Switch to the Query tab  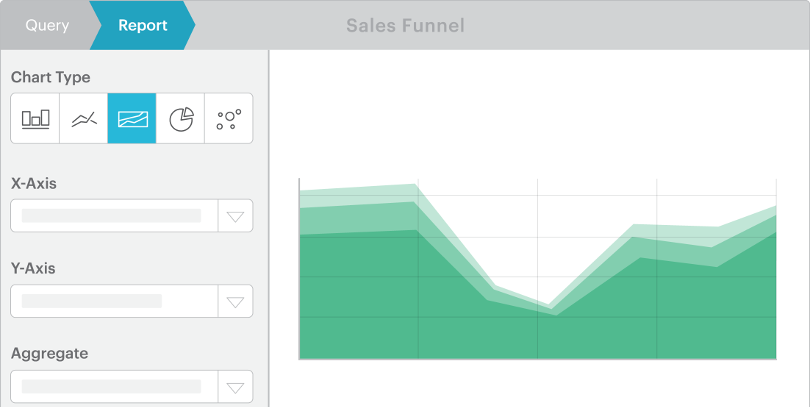pos(47,25)
